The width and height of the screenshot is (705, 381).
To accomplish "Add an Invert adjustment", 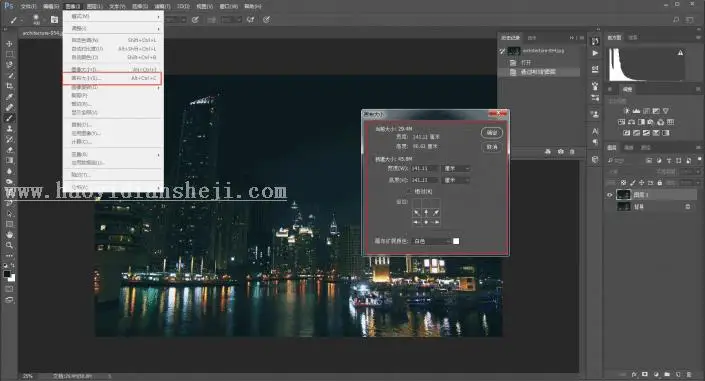I will 626,133.
